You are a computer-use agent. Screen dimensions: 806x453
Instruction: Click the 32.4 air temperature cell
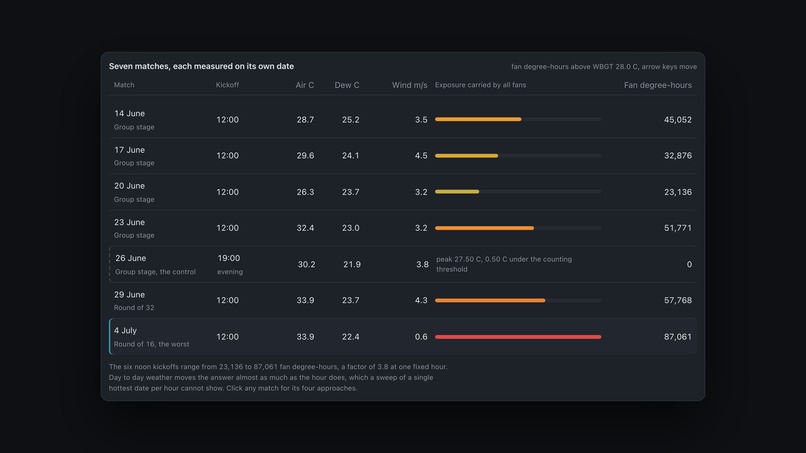(x=305, y=228)
